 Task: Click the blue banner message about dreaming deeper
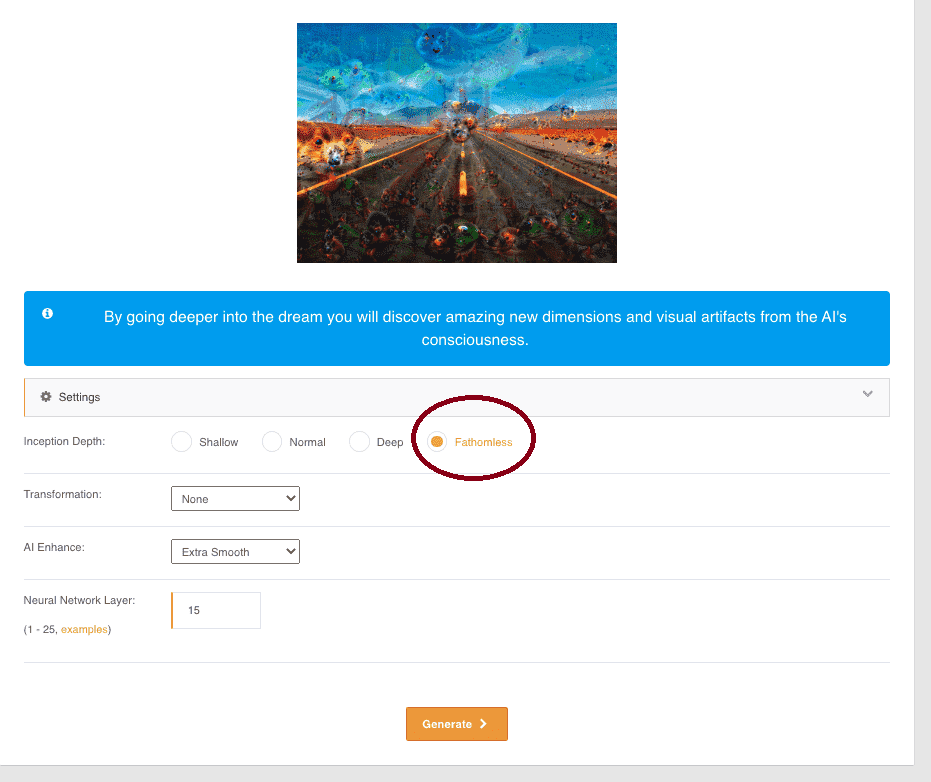click(475, 328)
